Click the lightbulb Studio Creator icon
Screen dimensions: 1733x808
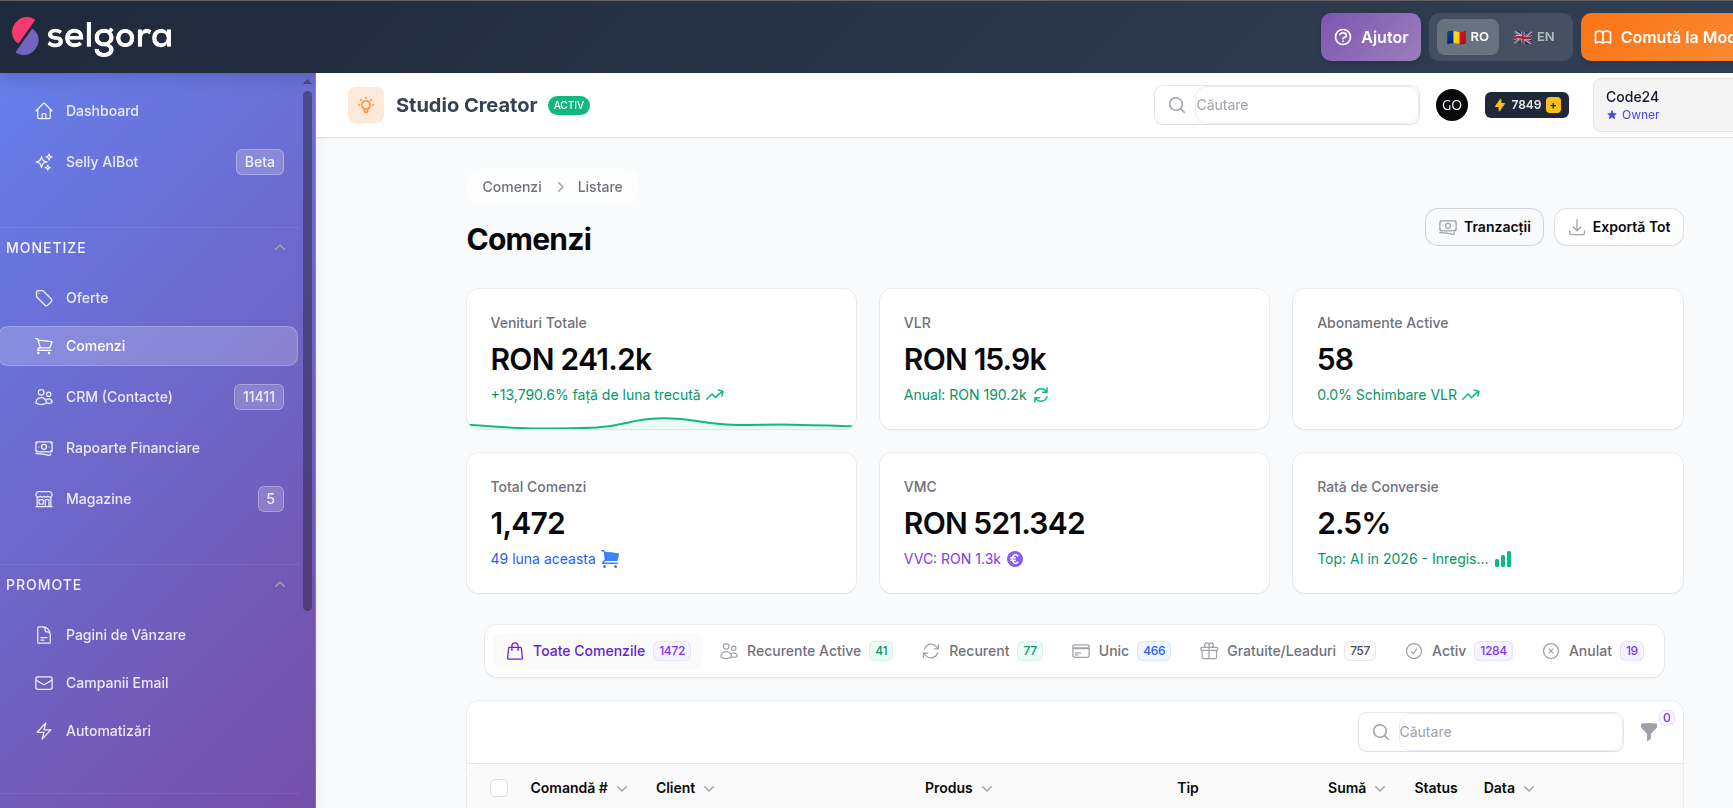[x=366, y=105]
